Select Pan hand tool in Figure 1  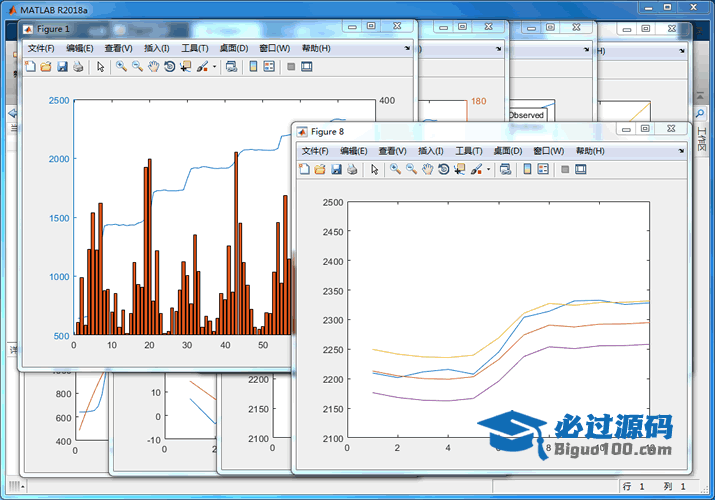153,67
